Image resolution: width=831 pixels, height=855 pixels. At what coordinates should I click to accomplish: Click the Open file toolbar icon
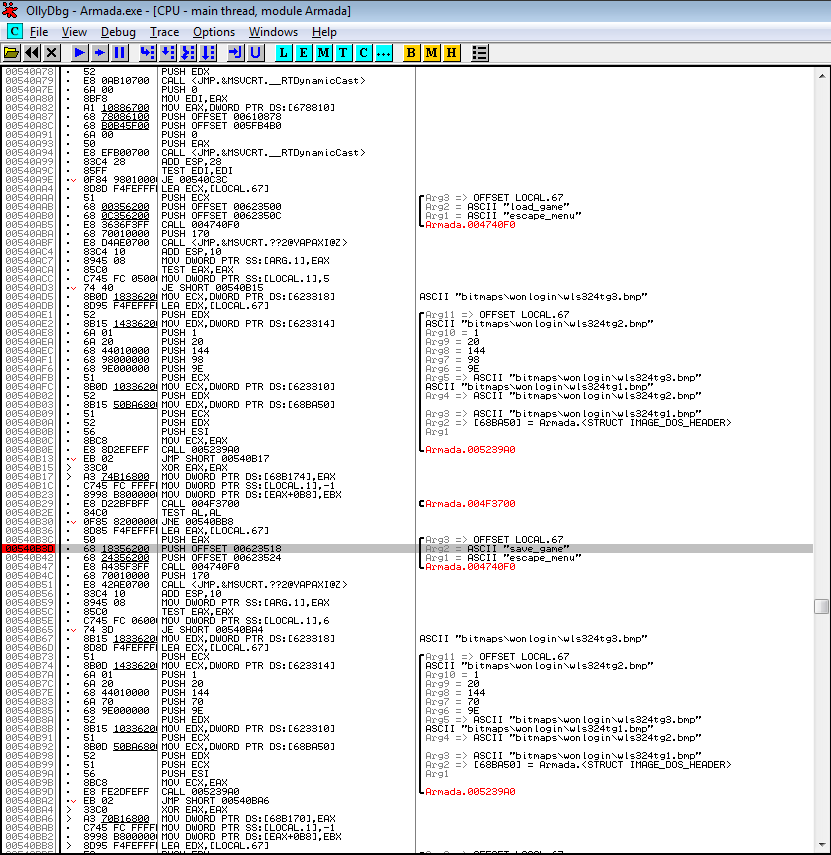pyautogui.click(x=11, y=53)
